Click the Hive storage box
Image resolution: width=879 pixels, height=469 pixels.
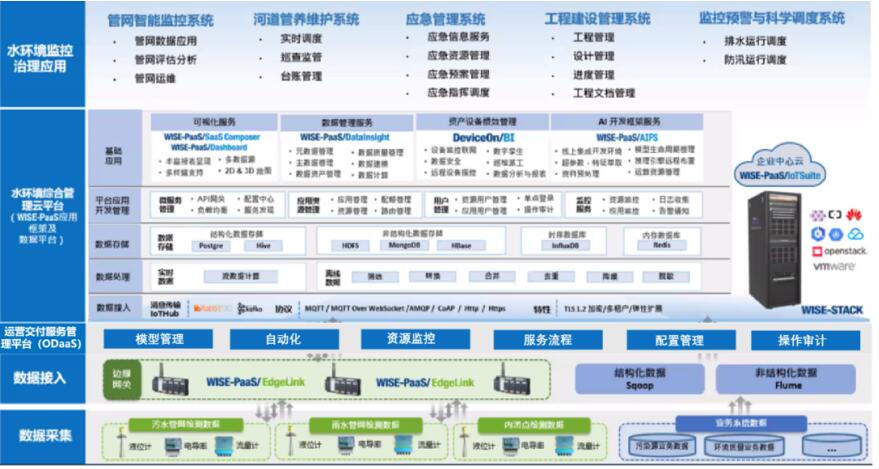(263, 246)
